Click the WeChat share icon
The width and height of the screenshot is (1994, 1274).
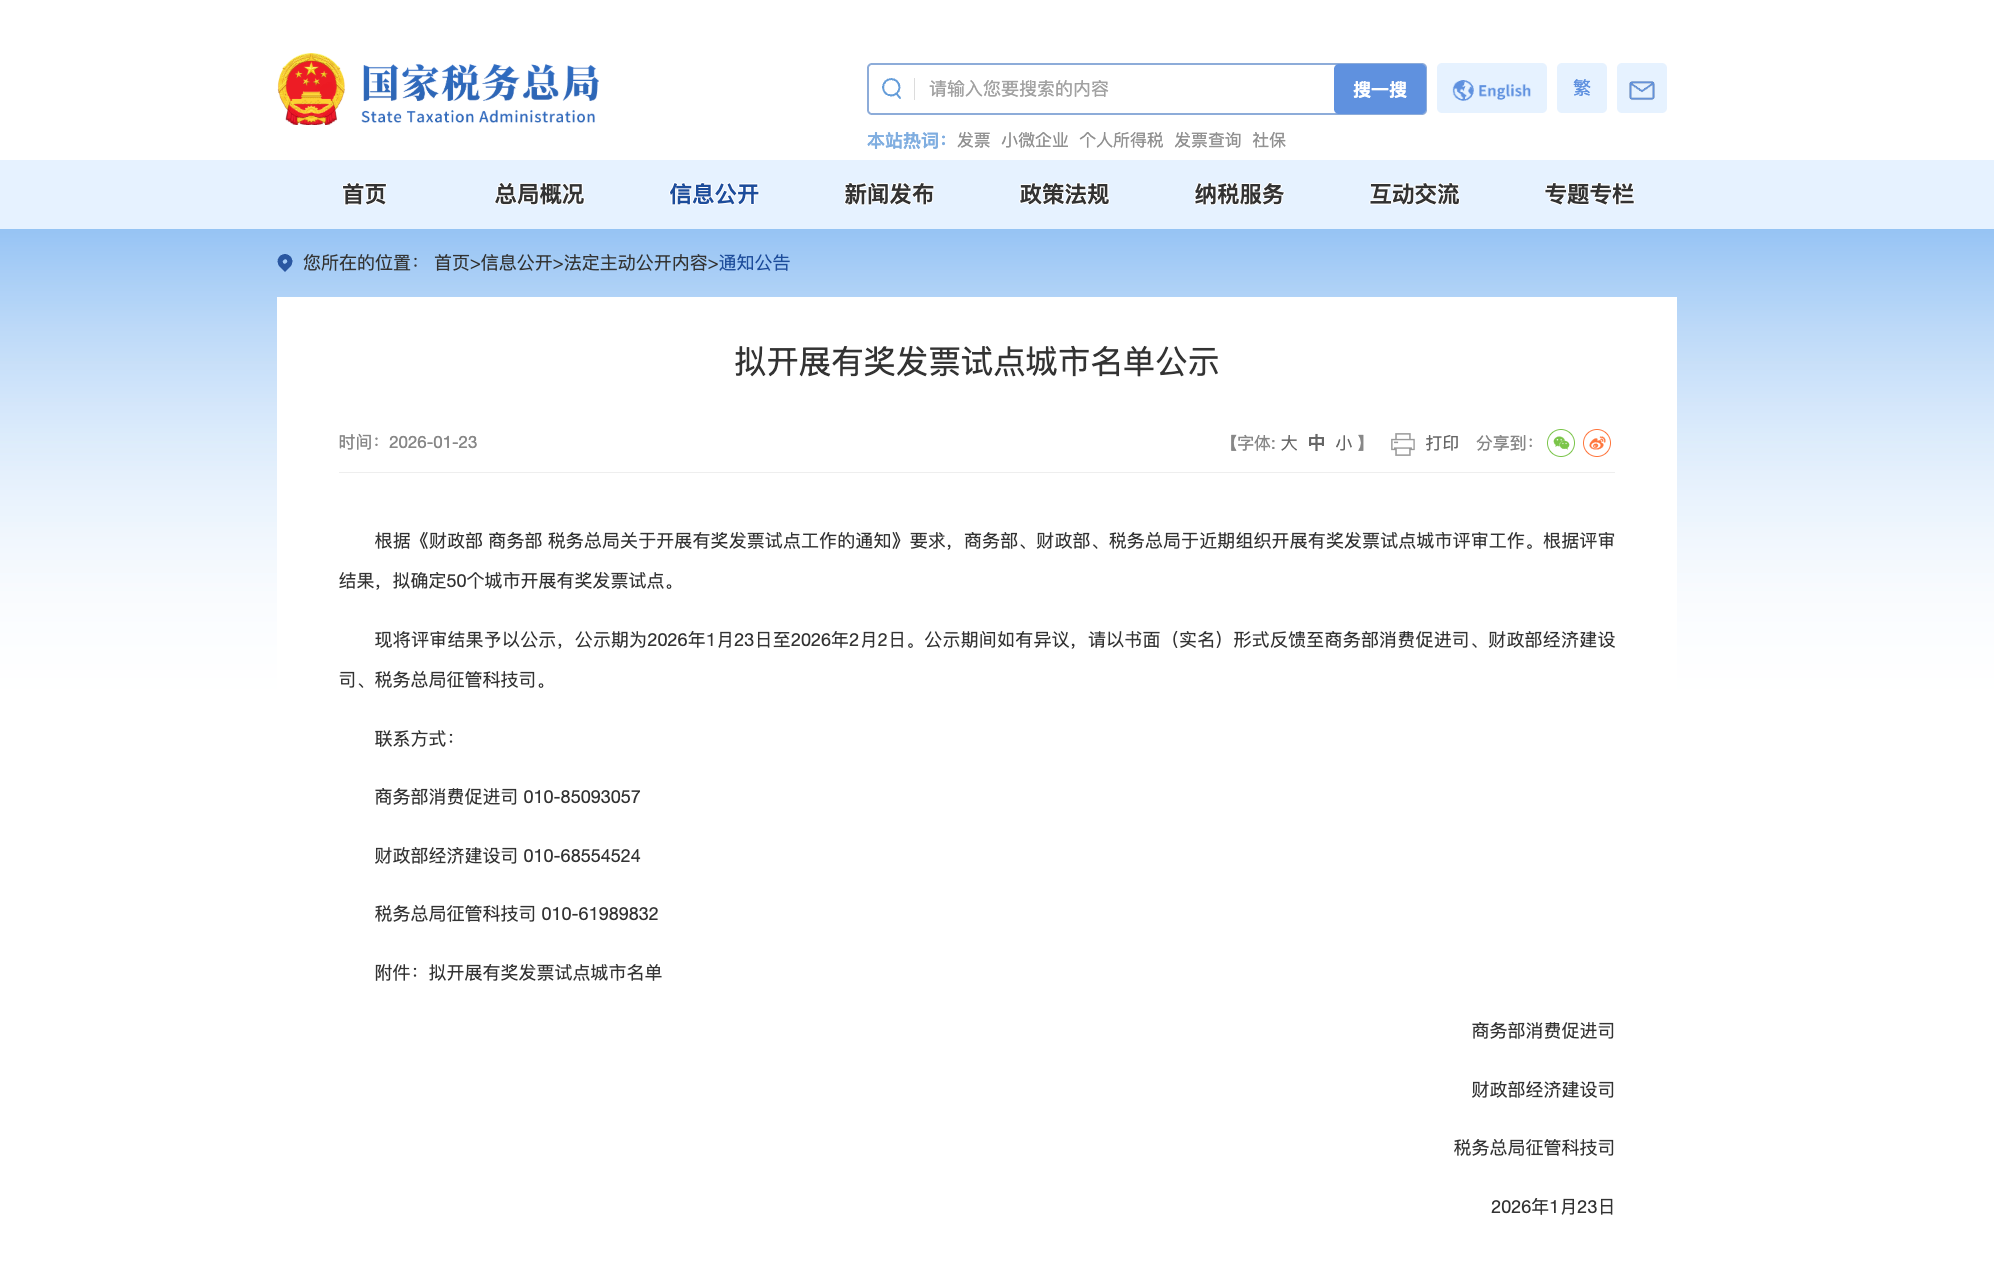pos(1562,442)
